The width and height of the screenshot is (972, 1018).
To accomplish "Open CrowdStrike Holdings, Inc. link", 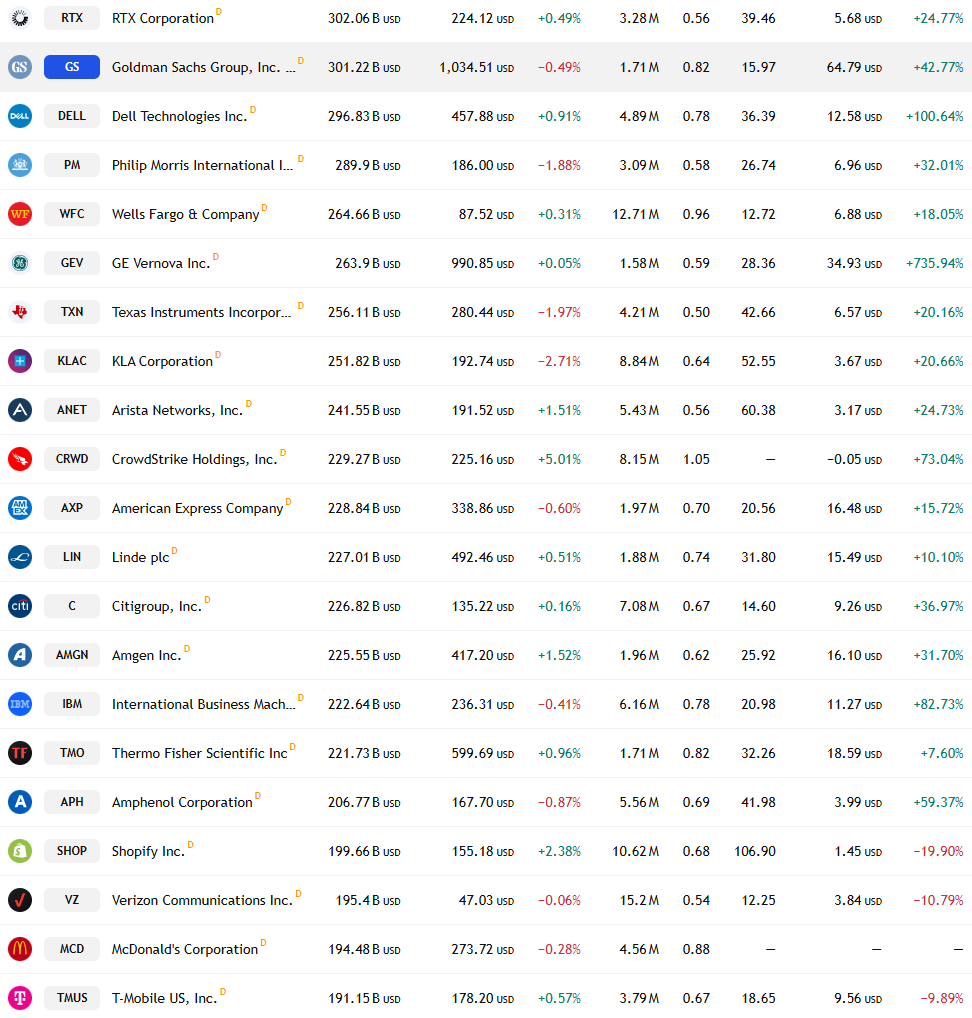I will point(195,459).
